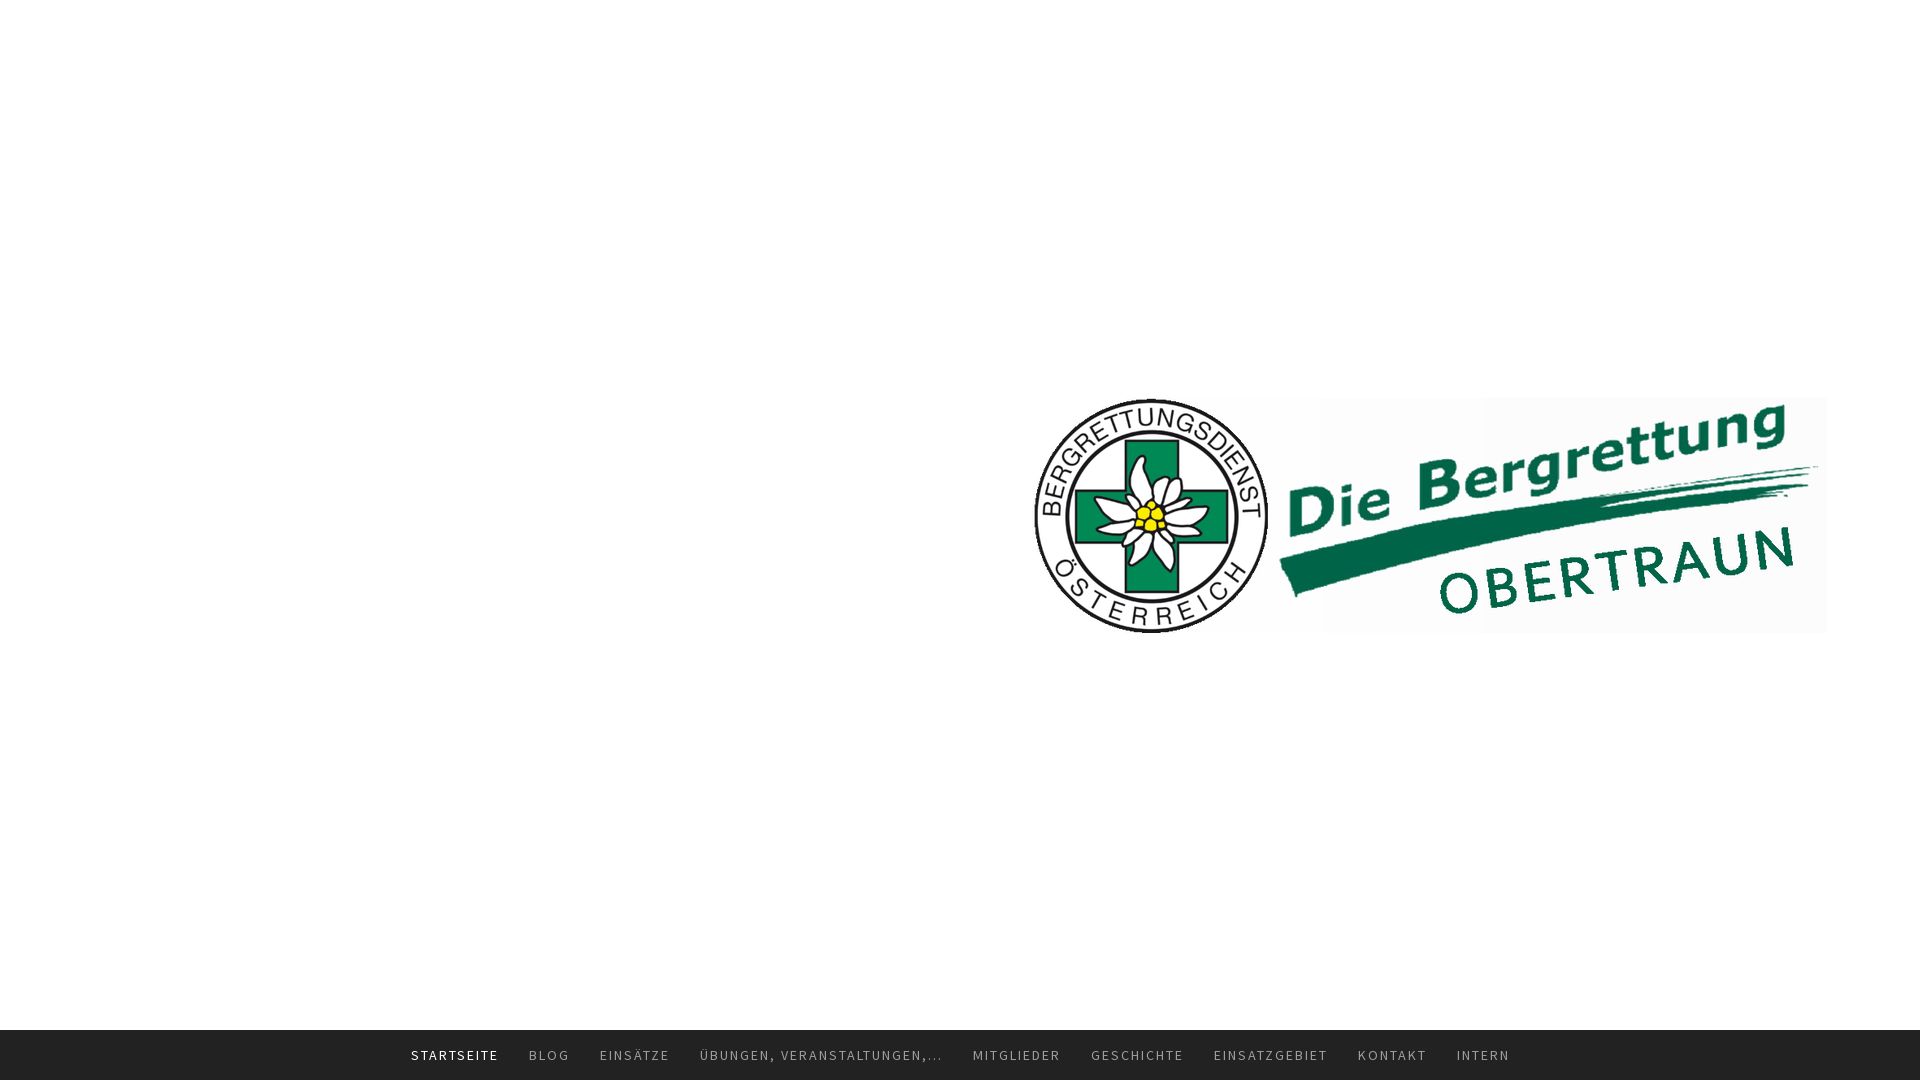Image resolution: width=1920 pixels, height=1080 pixels.
Task: View the Mitglieder page
Action: 1016,1055
